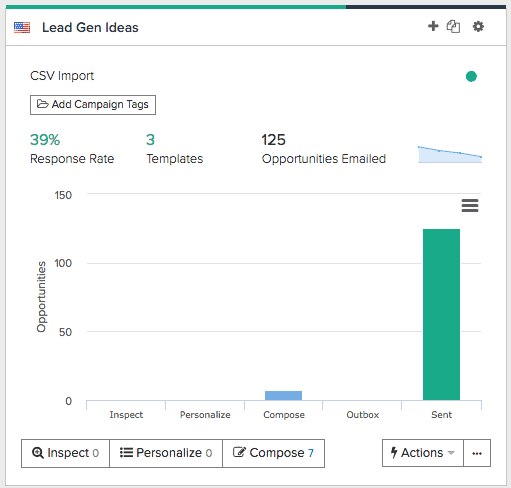Click the copy/duplicate project icon
This screenshot has width=511, height=488.
(x=453, y=26)
